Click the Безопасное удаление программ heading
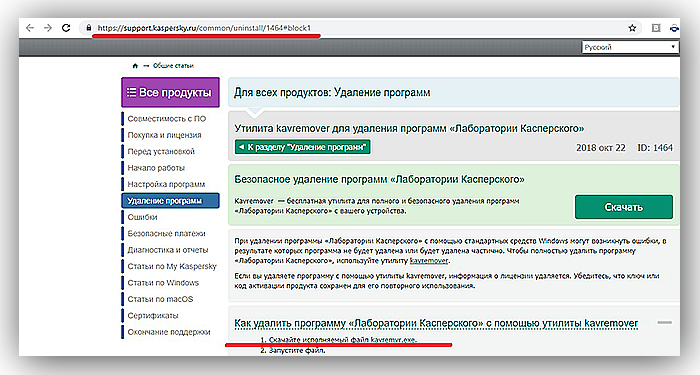700x375 pixels. (x=379, y=179)
